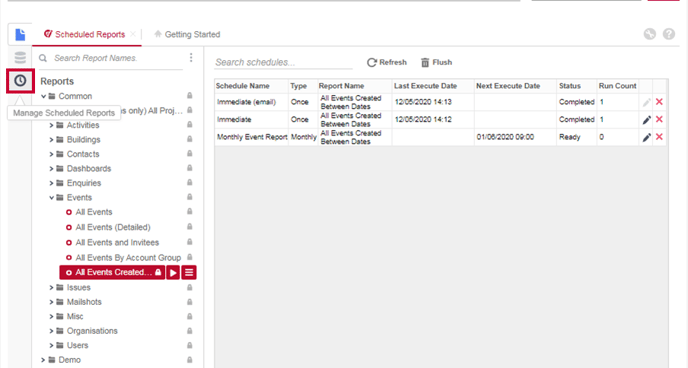Expand the Dashboards folder
688x368 pixels.
click(51, 168)
